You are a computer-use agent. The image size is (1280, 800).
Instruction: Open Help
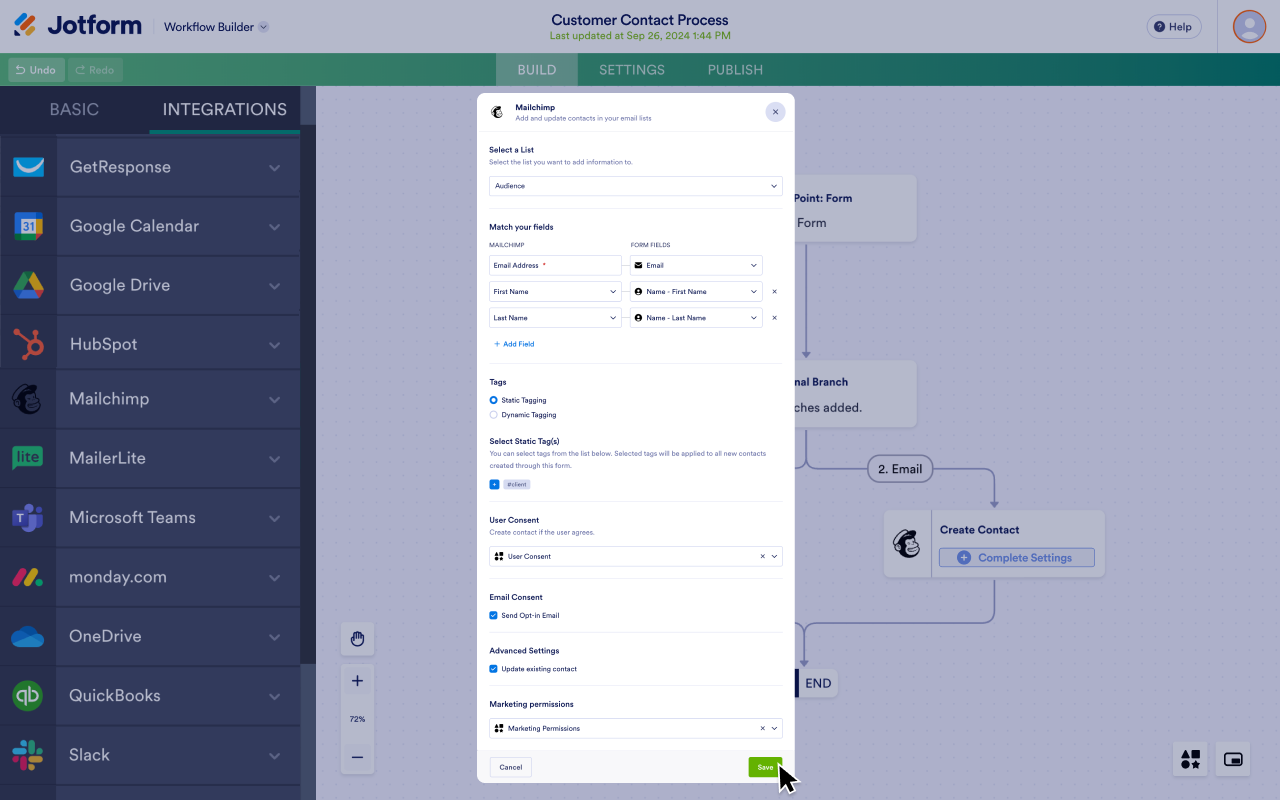pyautogui.click(x=1174, y=27)
